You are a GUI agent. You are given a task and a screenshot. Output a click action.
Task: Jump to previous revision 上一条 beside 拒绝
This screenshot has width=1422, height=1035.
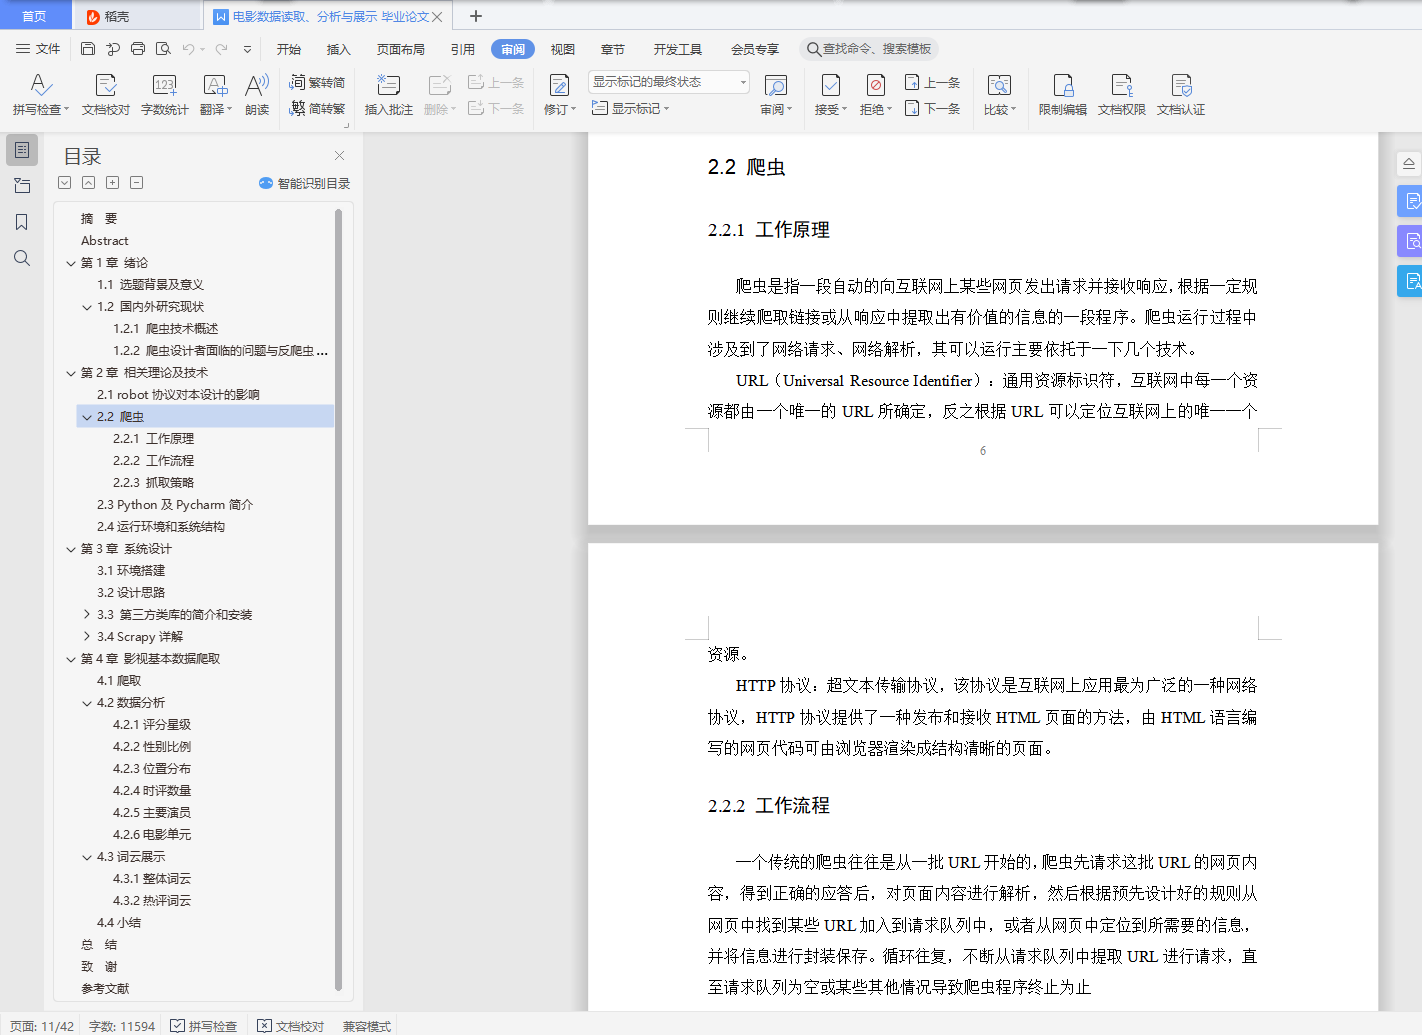coord(933,82)
